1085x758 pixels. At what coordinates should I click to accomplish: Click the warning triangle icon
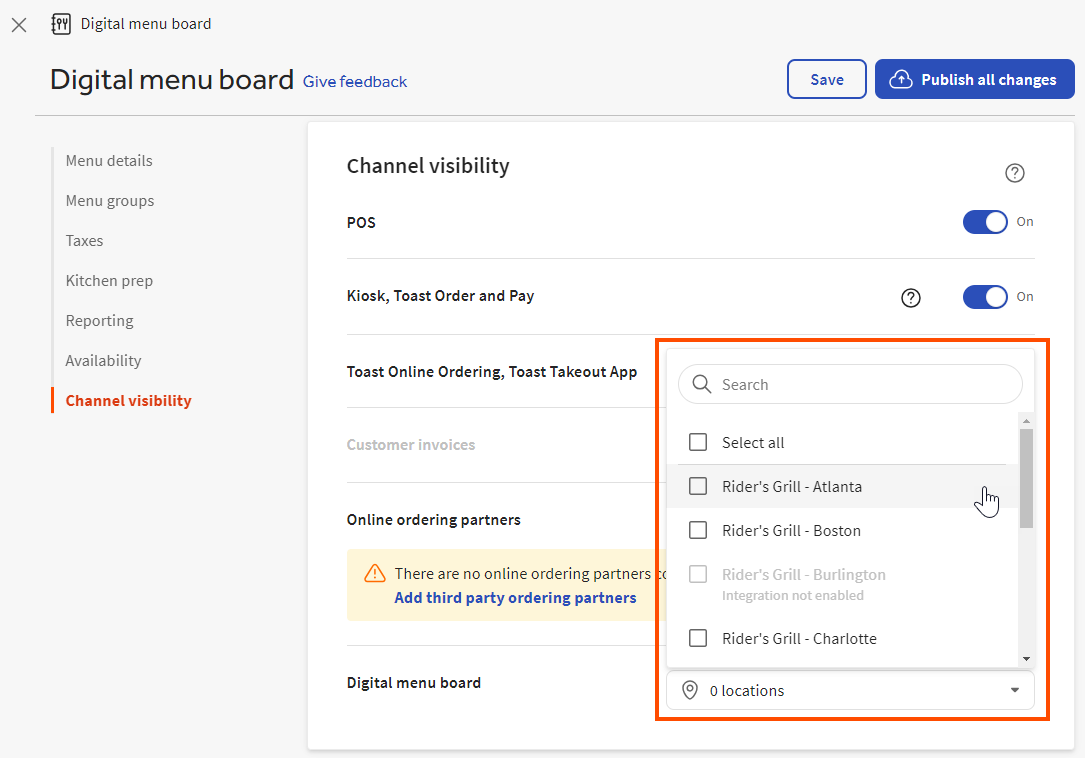tap(375, 574)
